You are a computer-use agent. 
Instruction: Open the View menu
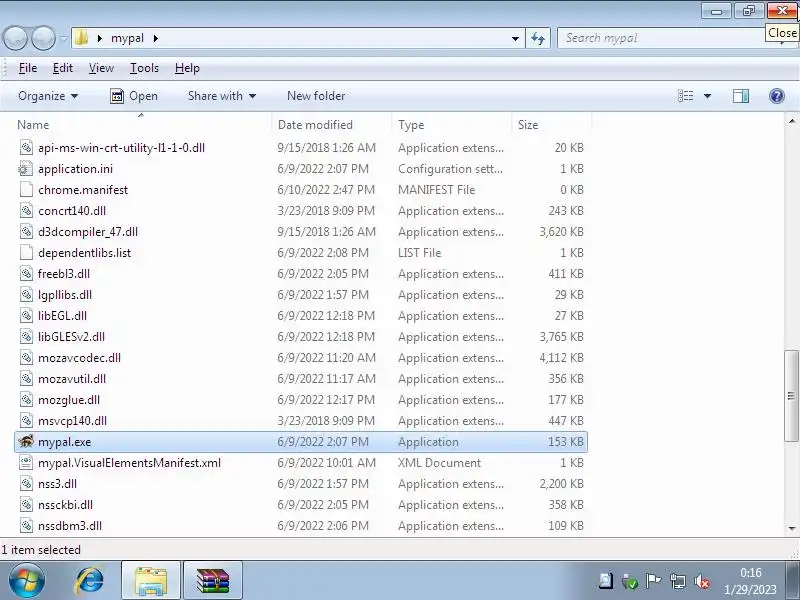101,68
